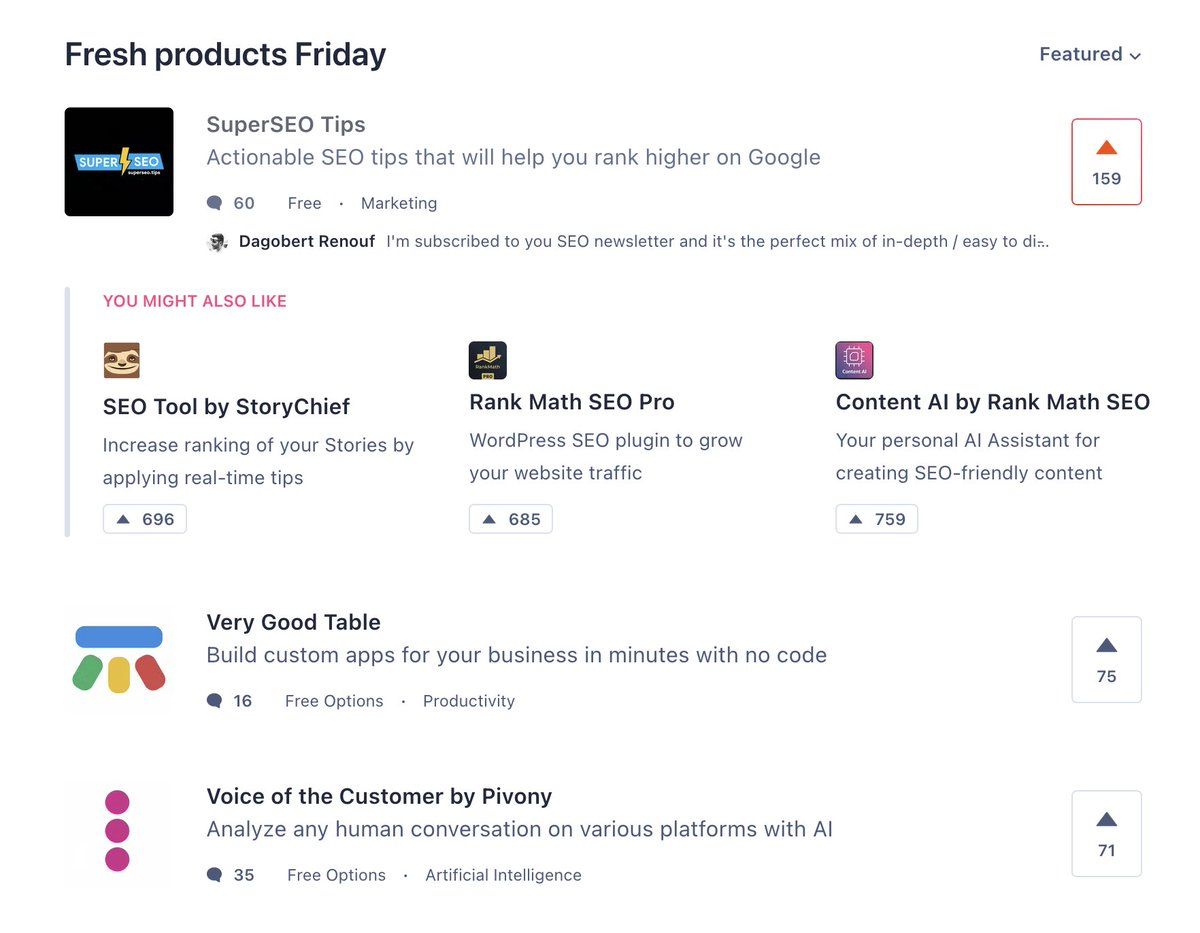This screenshot has width=1200, height=933.
Task: Upvote SEO Tool by StoryChief at 696
Action: tap(145, 519)
